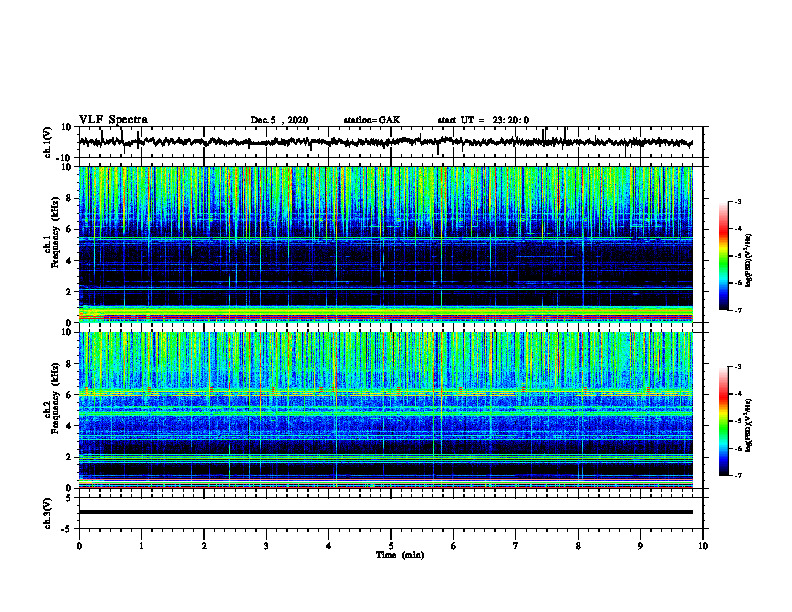This screenshot has height=612, width=792.
Task: Click the "Time (min)" x-axis label
Action: tap(400, 555)
